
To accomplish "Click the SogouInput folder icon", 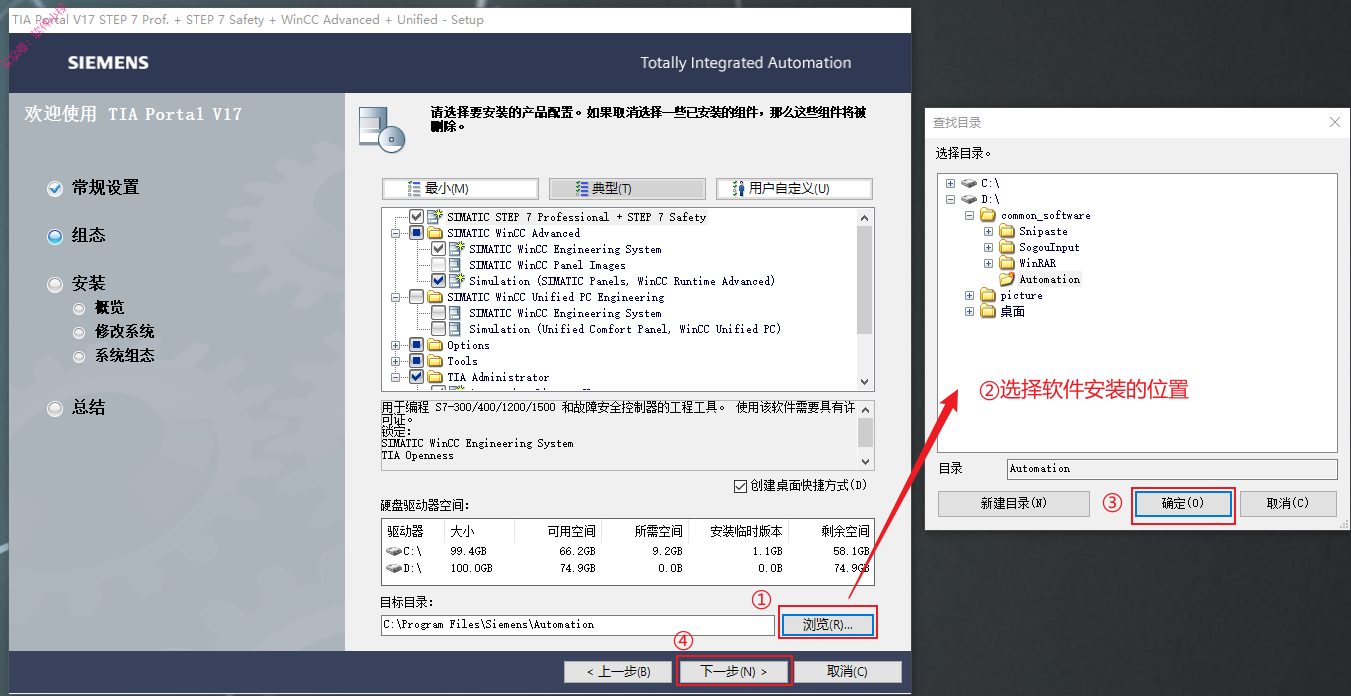I will pyautogui.click(x=1006, y=247).
